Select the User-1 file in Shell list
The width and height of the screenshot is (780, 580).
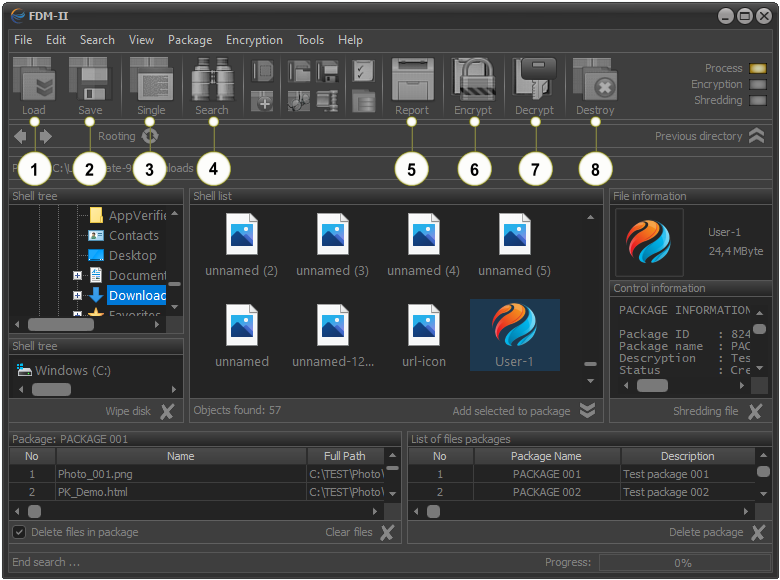point(514,335)
